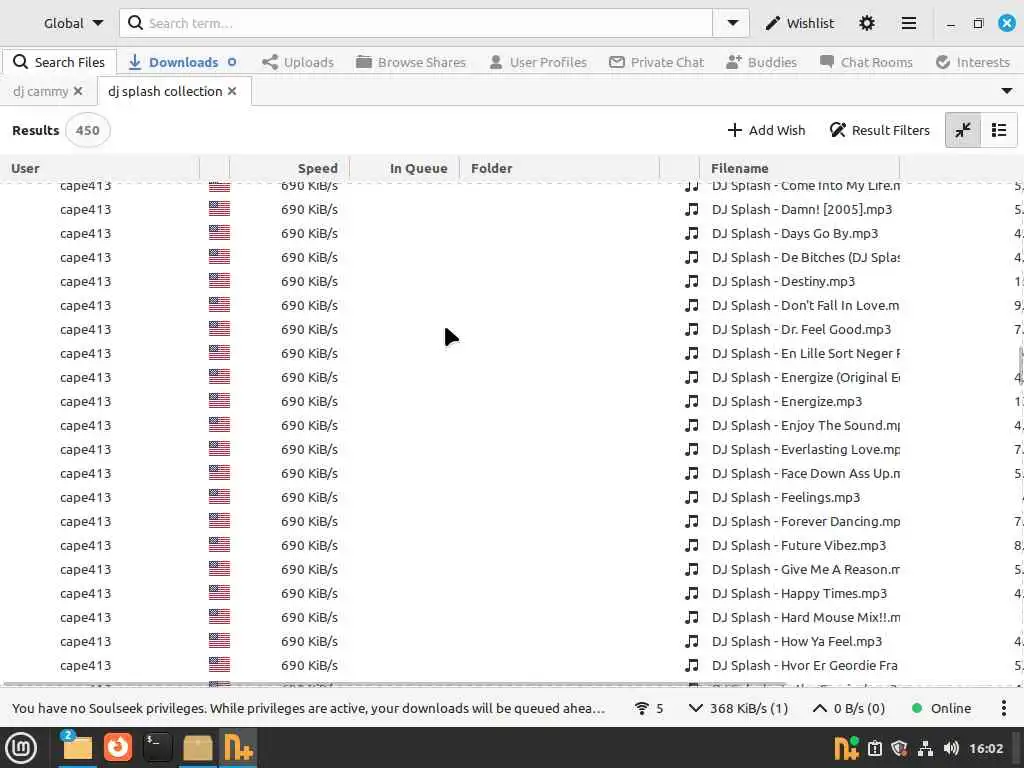Sort results by Speed column
Image resolution: width=1024 pixels, height=768 pixels.
(289, 168)
